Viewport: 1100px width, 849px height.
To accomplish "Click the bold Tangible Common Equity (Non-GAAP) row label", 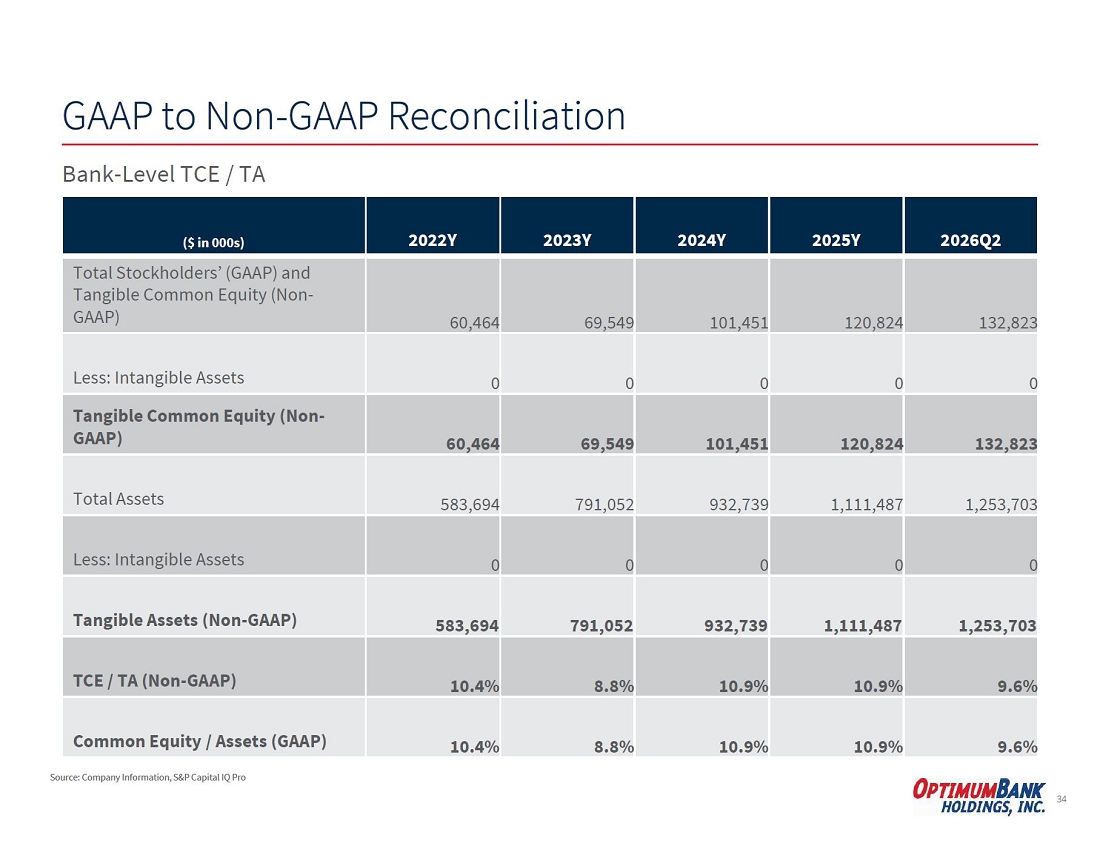I will [x=199, y=427].
